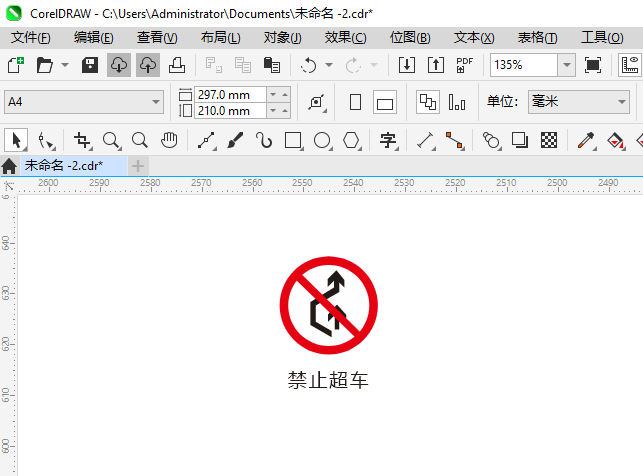Expand the Open recent files arrow
The width and height of the screenshot is (643, 476).
click(65, 65)
